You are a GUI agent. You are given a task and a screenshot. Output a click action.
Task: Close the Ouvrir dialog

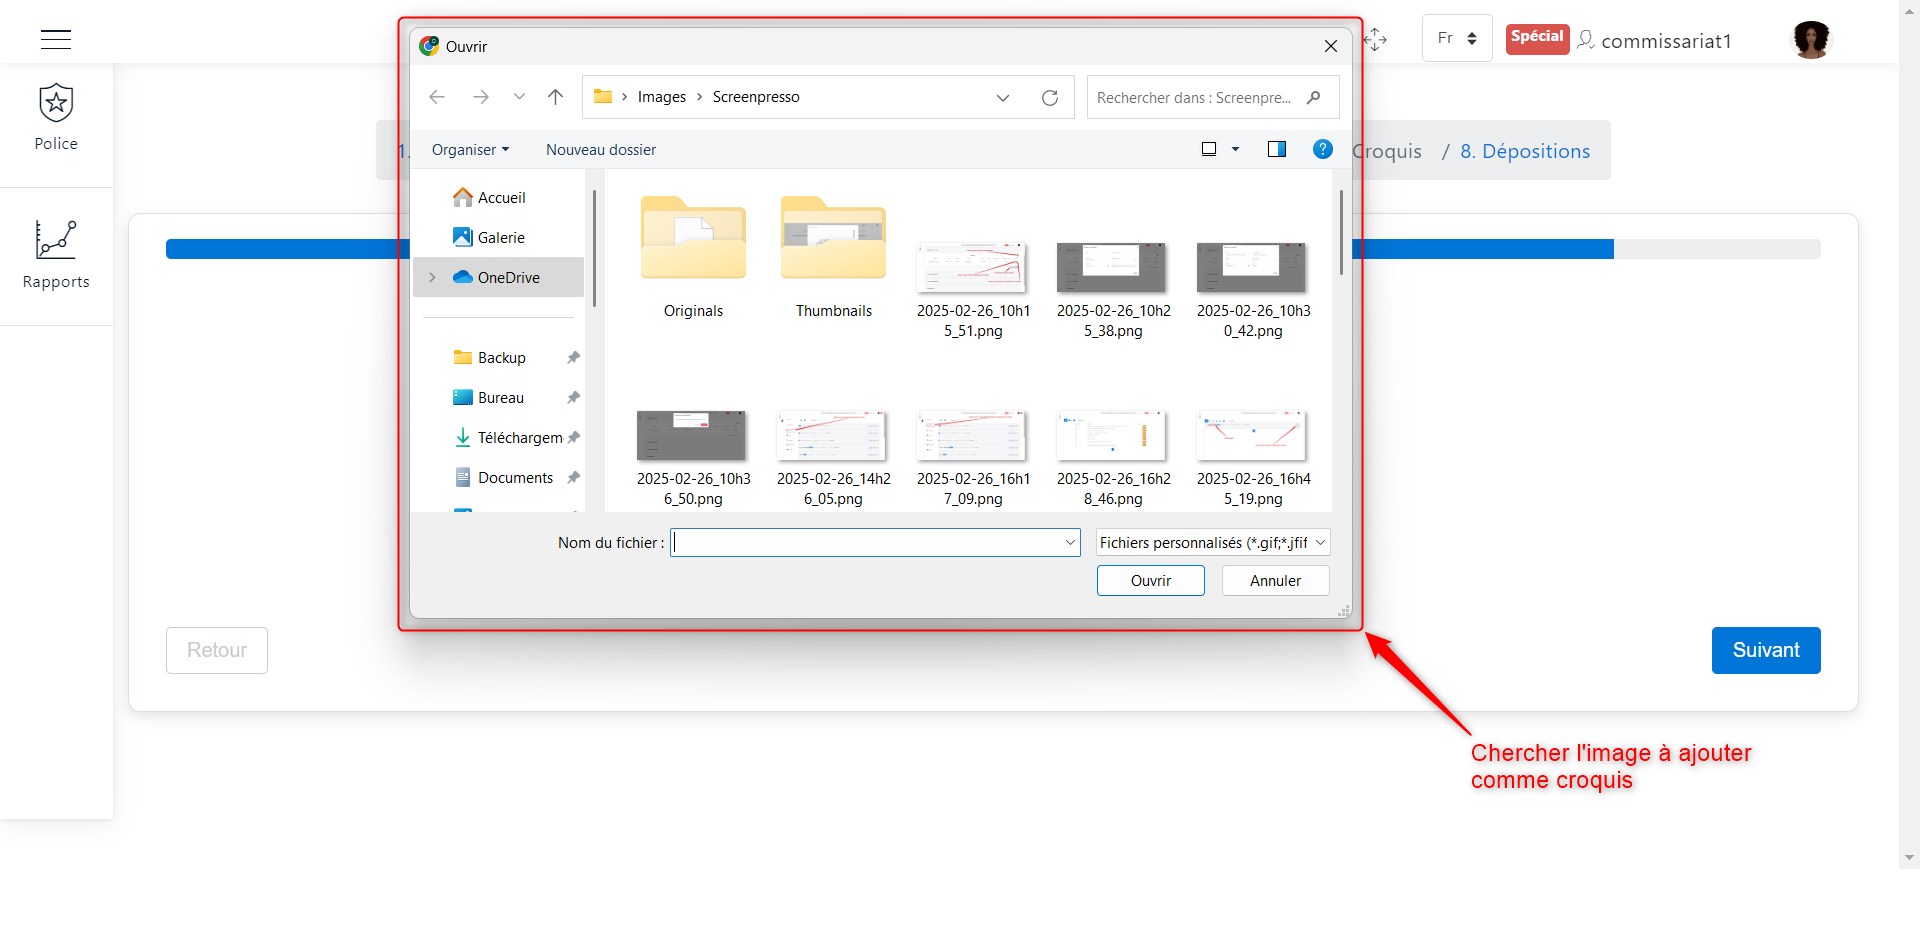pyautogui.click(x=1331, y=46)
